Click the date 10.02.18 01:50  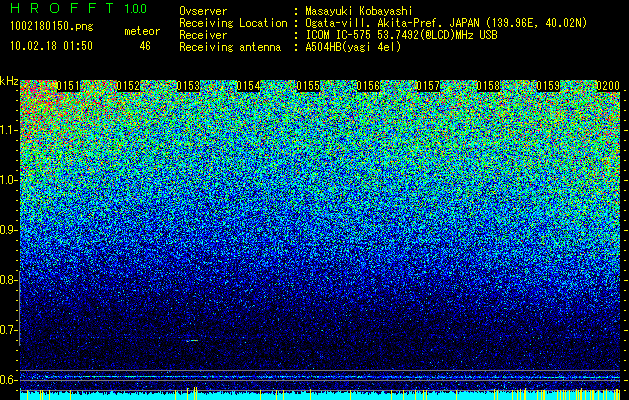tap(51, 45)
